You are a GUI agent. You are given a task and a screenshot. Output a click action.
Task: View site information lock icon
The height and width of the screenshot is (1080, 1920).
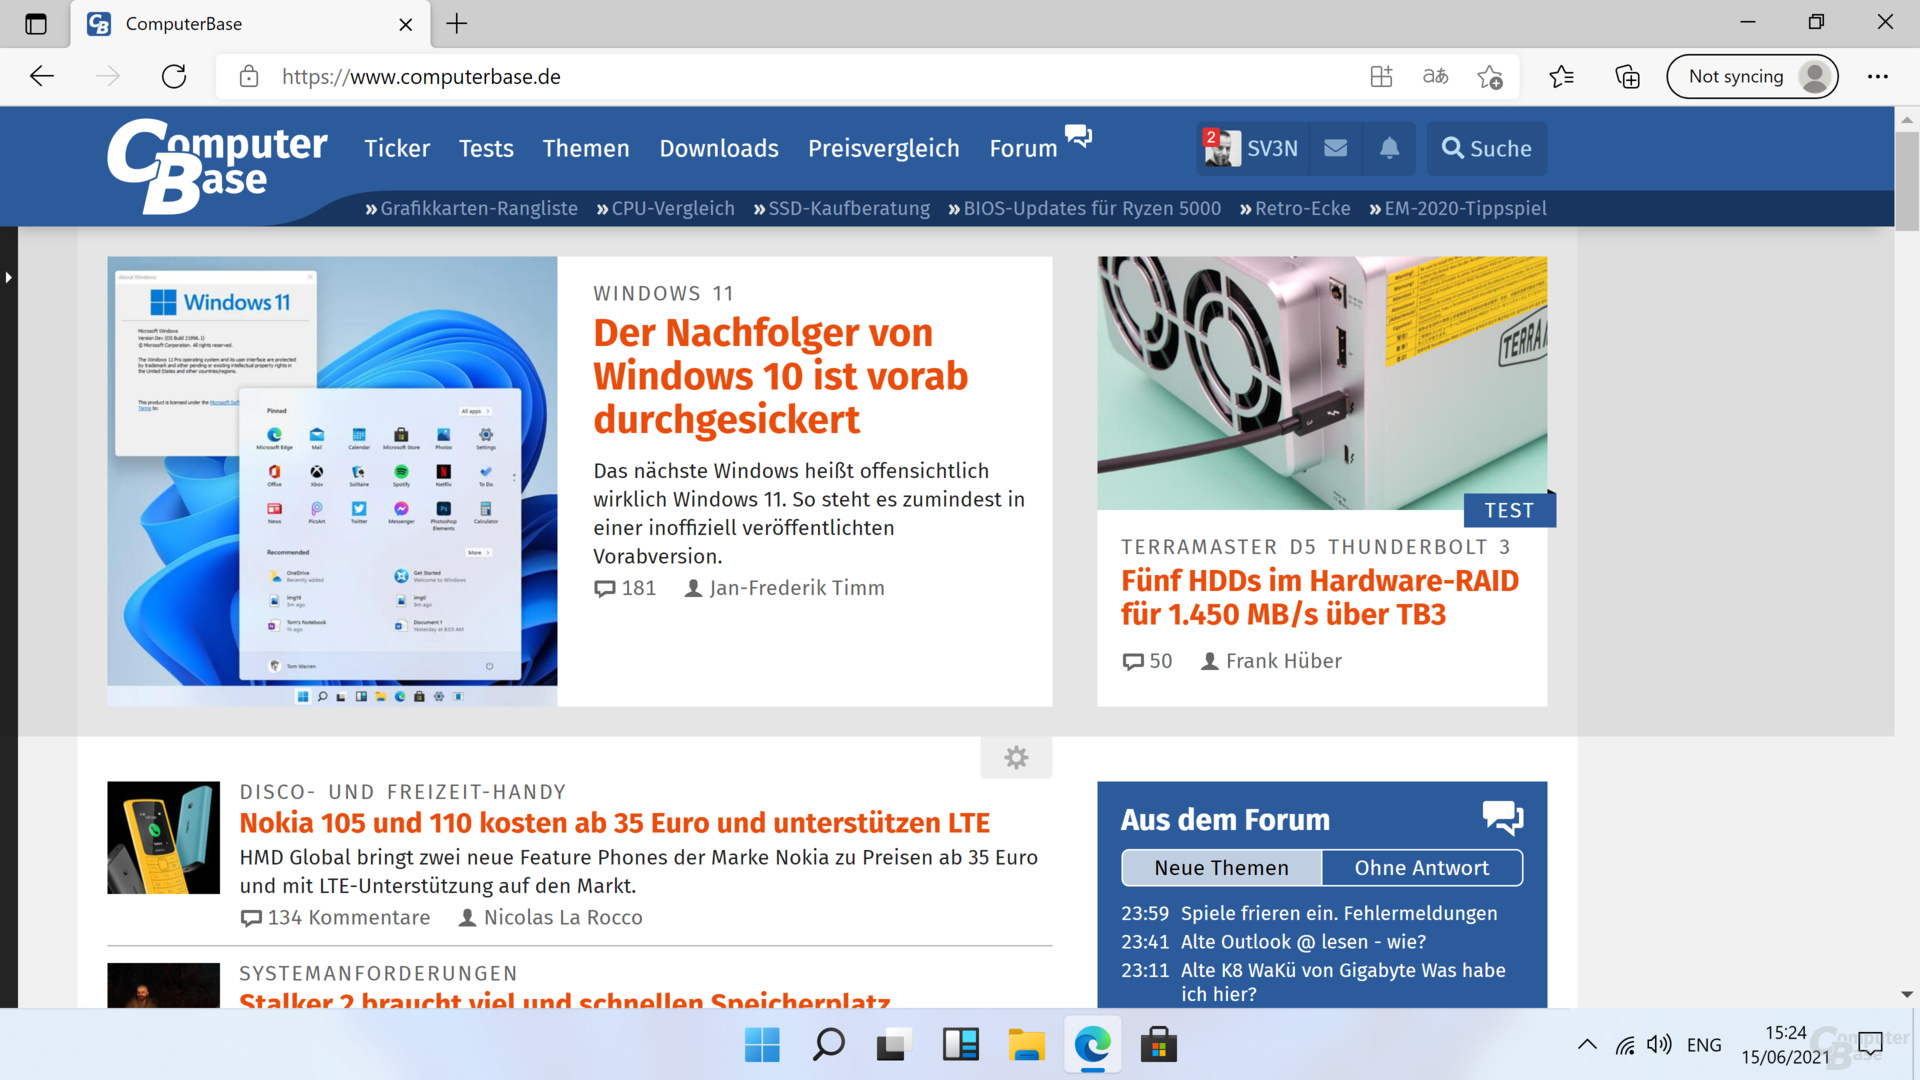(x=249, y=76)
